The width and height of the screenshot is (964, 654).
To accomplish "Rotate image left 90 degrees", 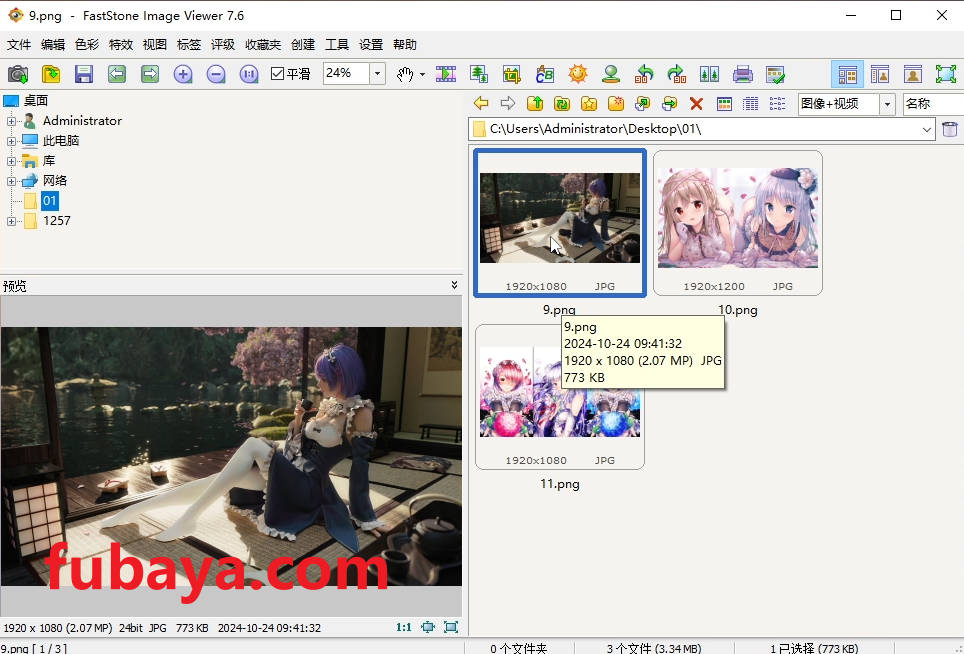I will (644, 74).
